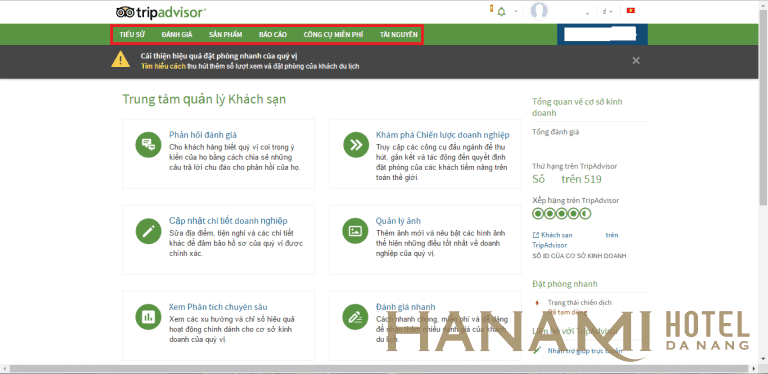Image resolution: width=768 pixels, height=374 pixels.
Task: Click the Đánh giá nhanh pencil-note icon
Action: coord(356,317)
